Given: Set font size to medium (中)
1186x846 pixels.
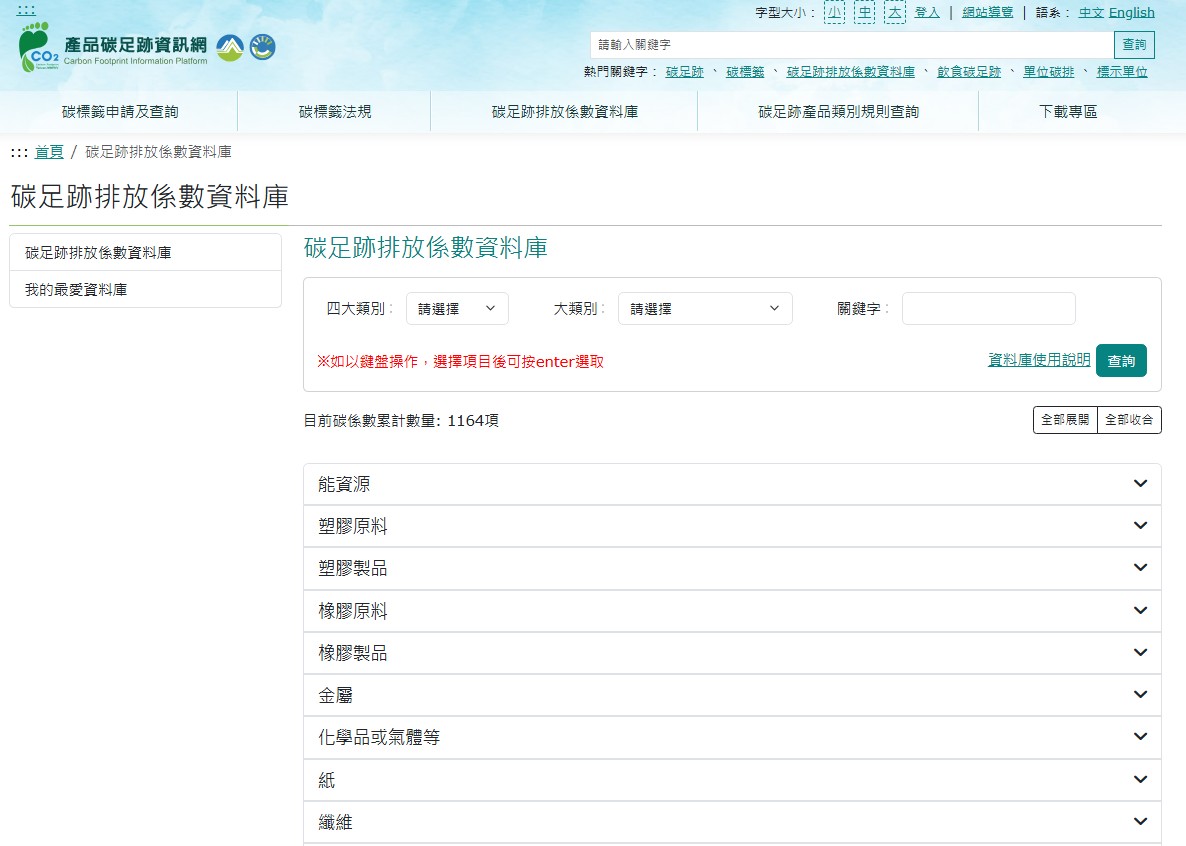Looking at the screenshot, I should 865,12.
